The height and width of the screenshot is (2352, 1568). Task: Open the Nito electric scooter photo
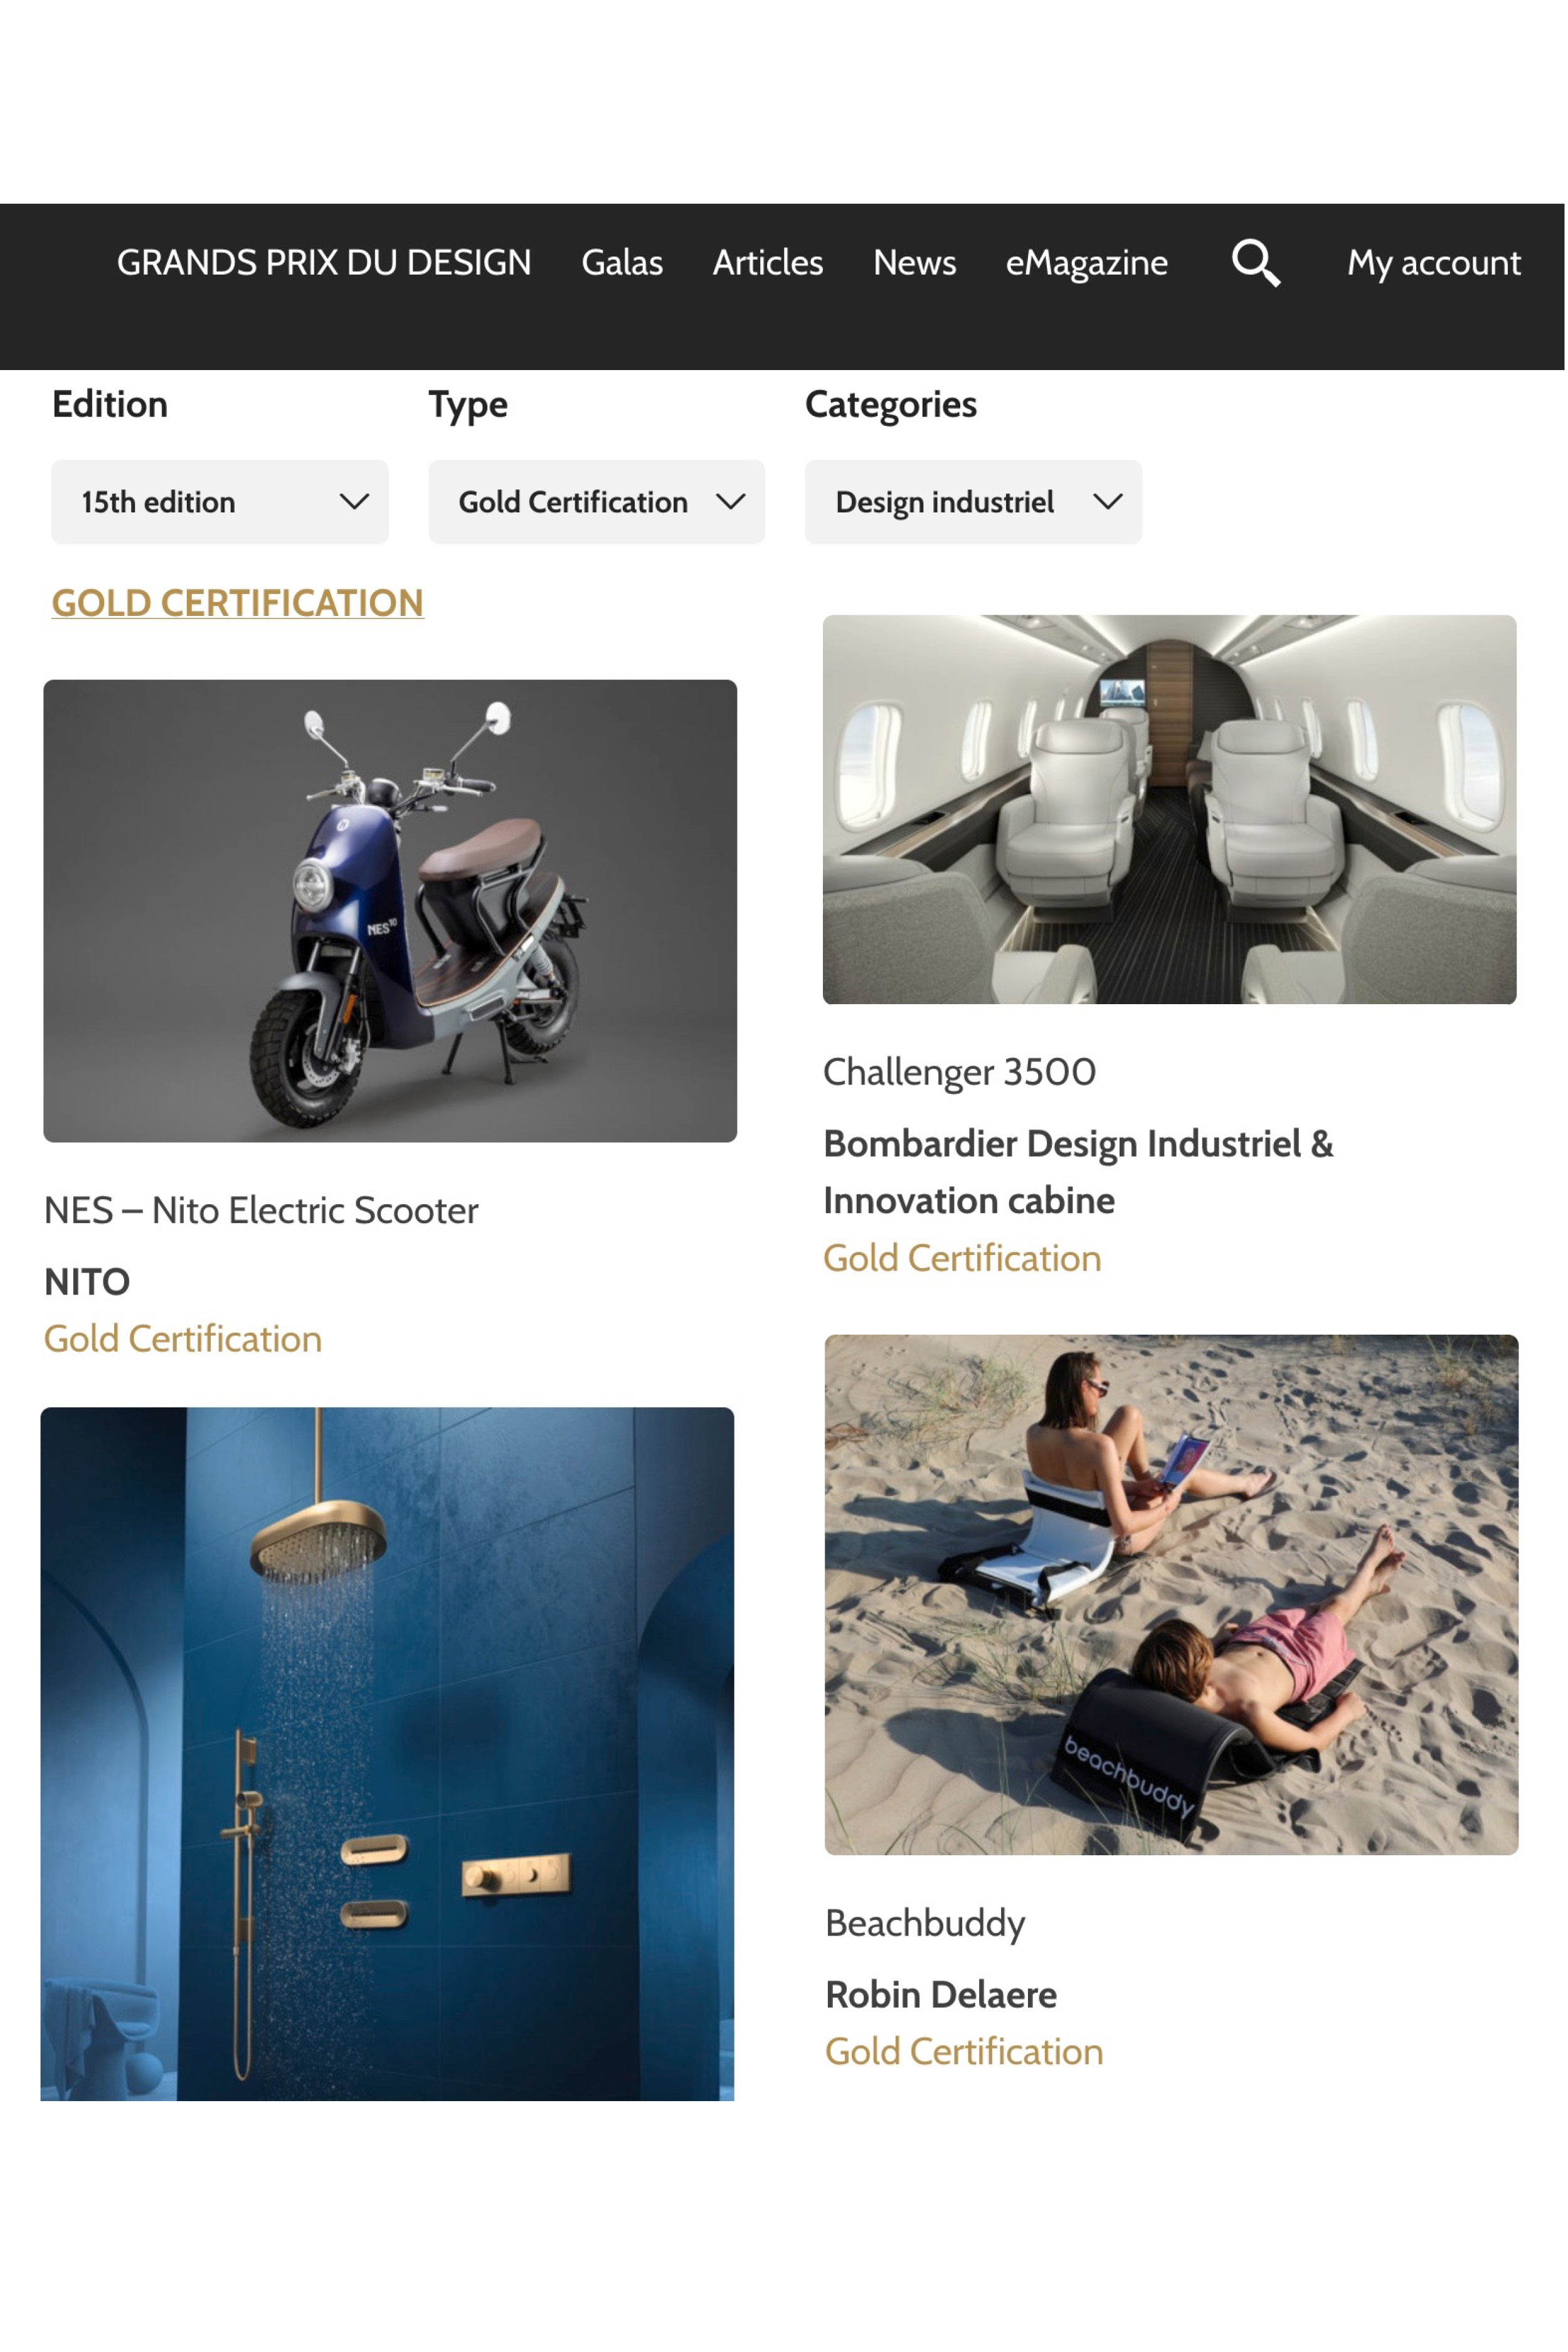390,911
